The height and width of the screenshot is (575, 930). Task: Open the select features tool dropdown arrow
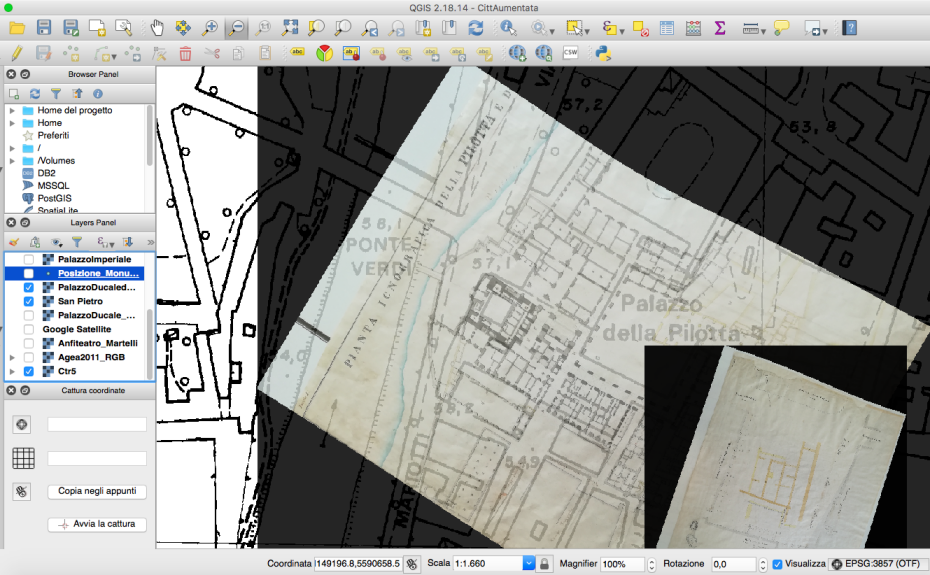click(587, 31)
